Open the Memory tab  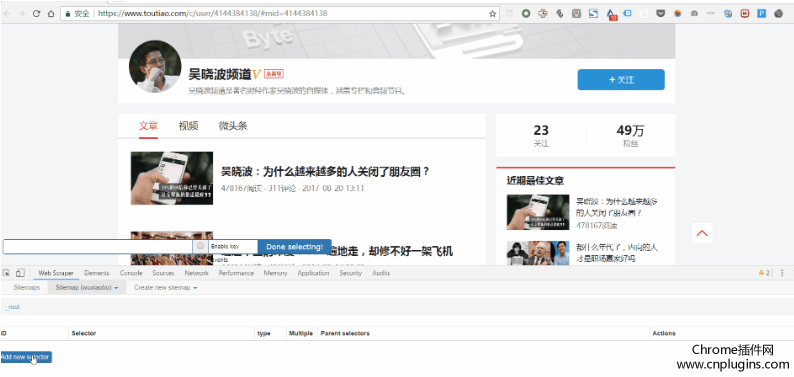pos(275,273)
